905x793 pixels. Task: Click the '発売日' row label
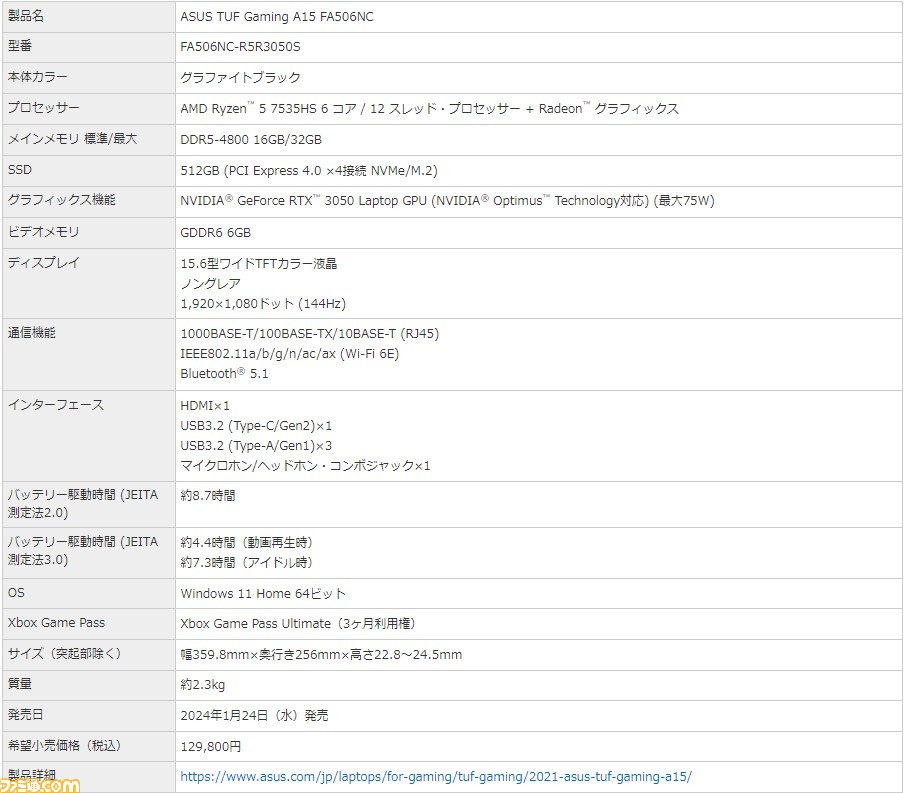[25, 715]
